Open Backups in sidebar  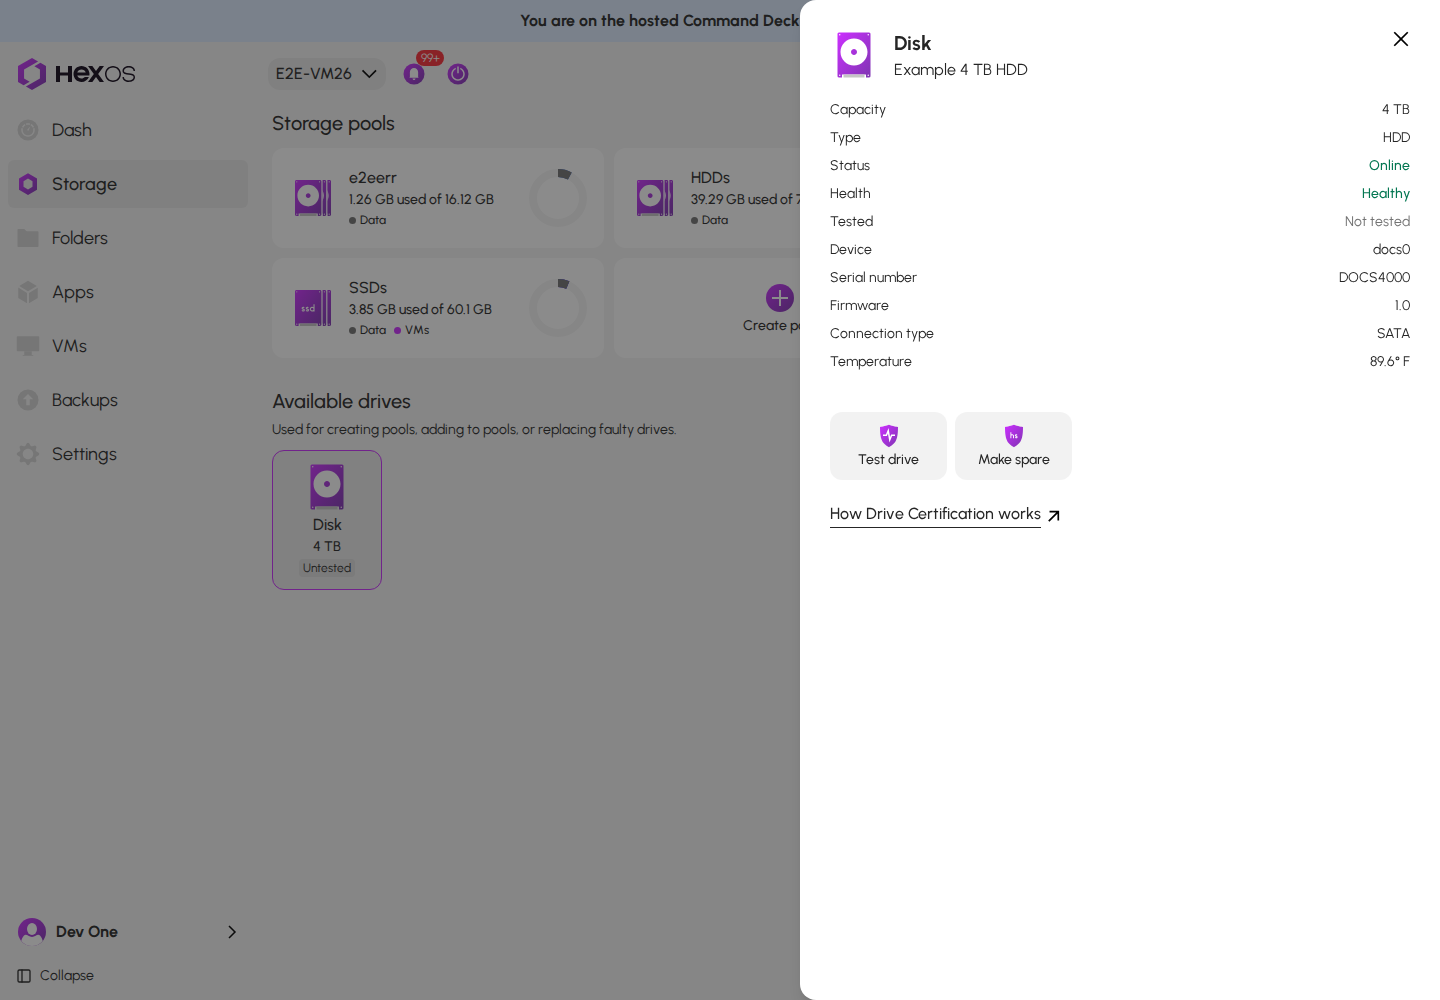coord(128,400)
